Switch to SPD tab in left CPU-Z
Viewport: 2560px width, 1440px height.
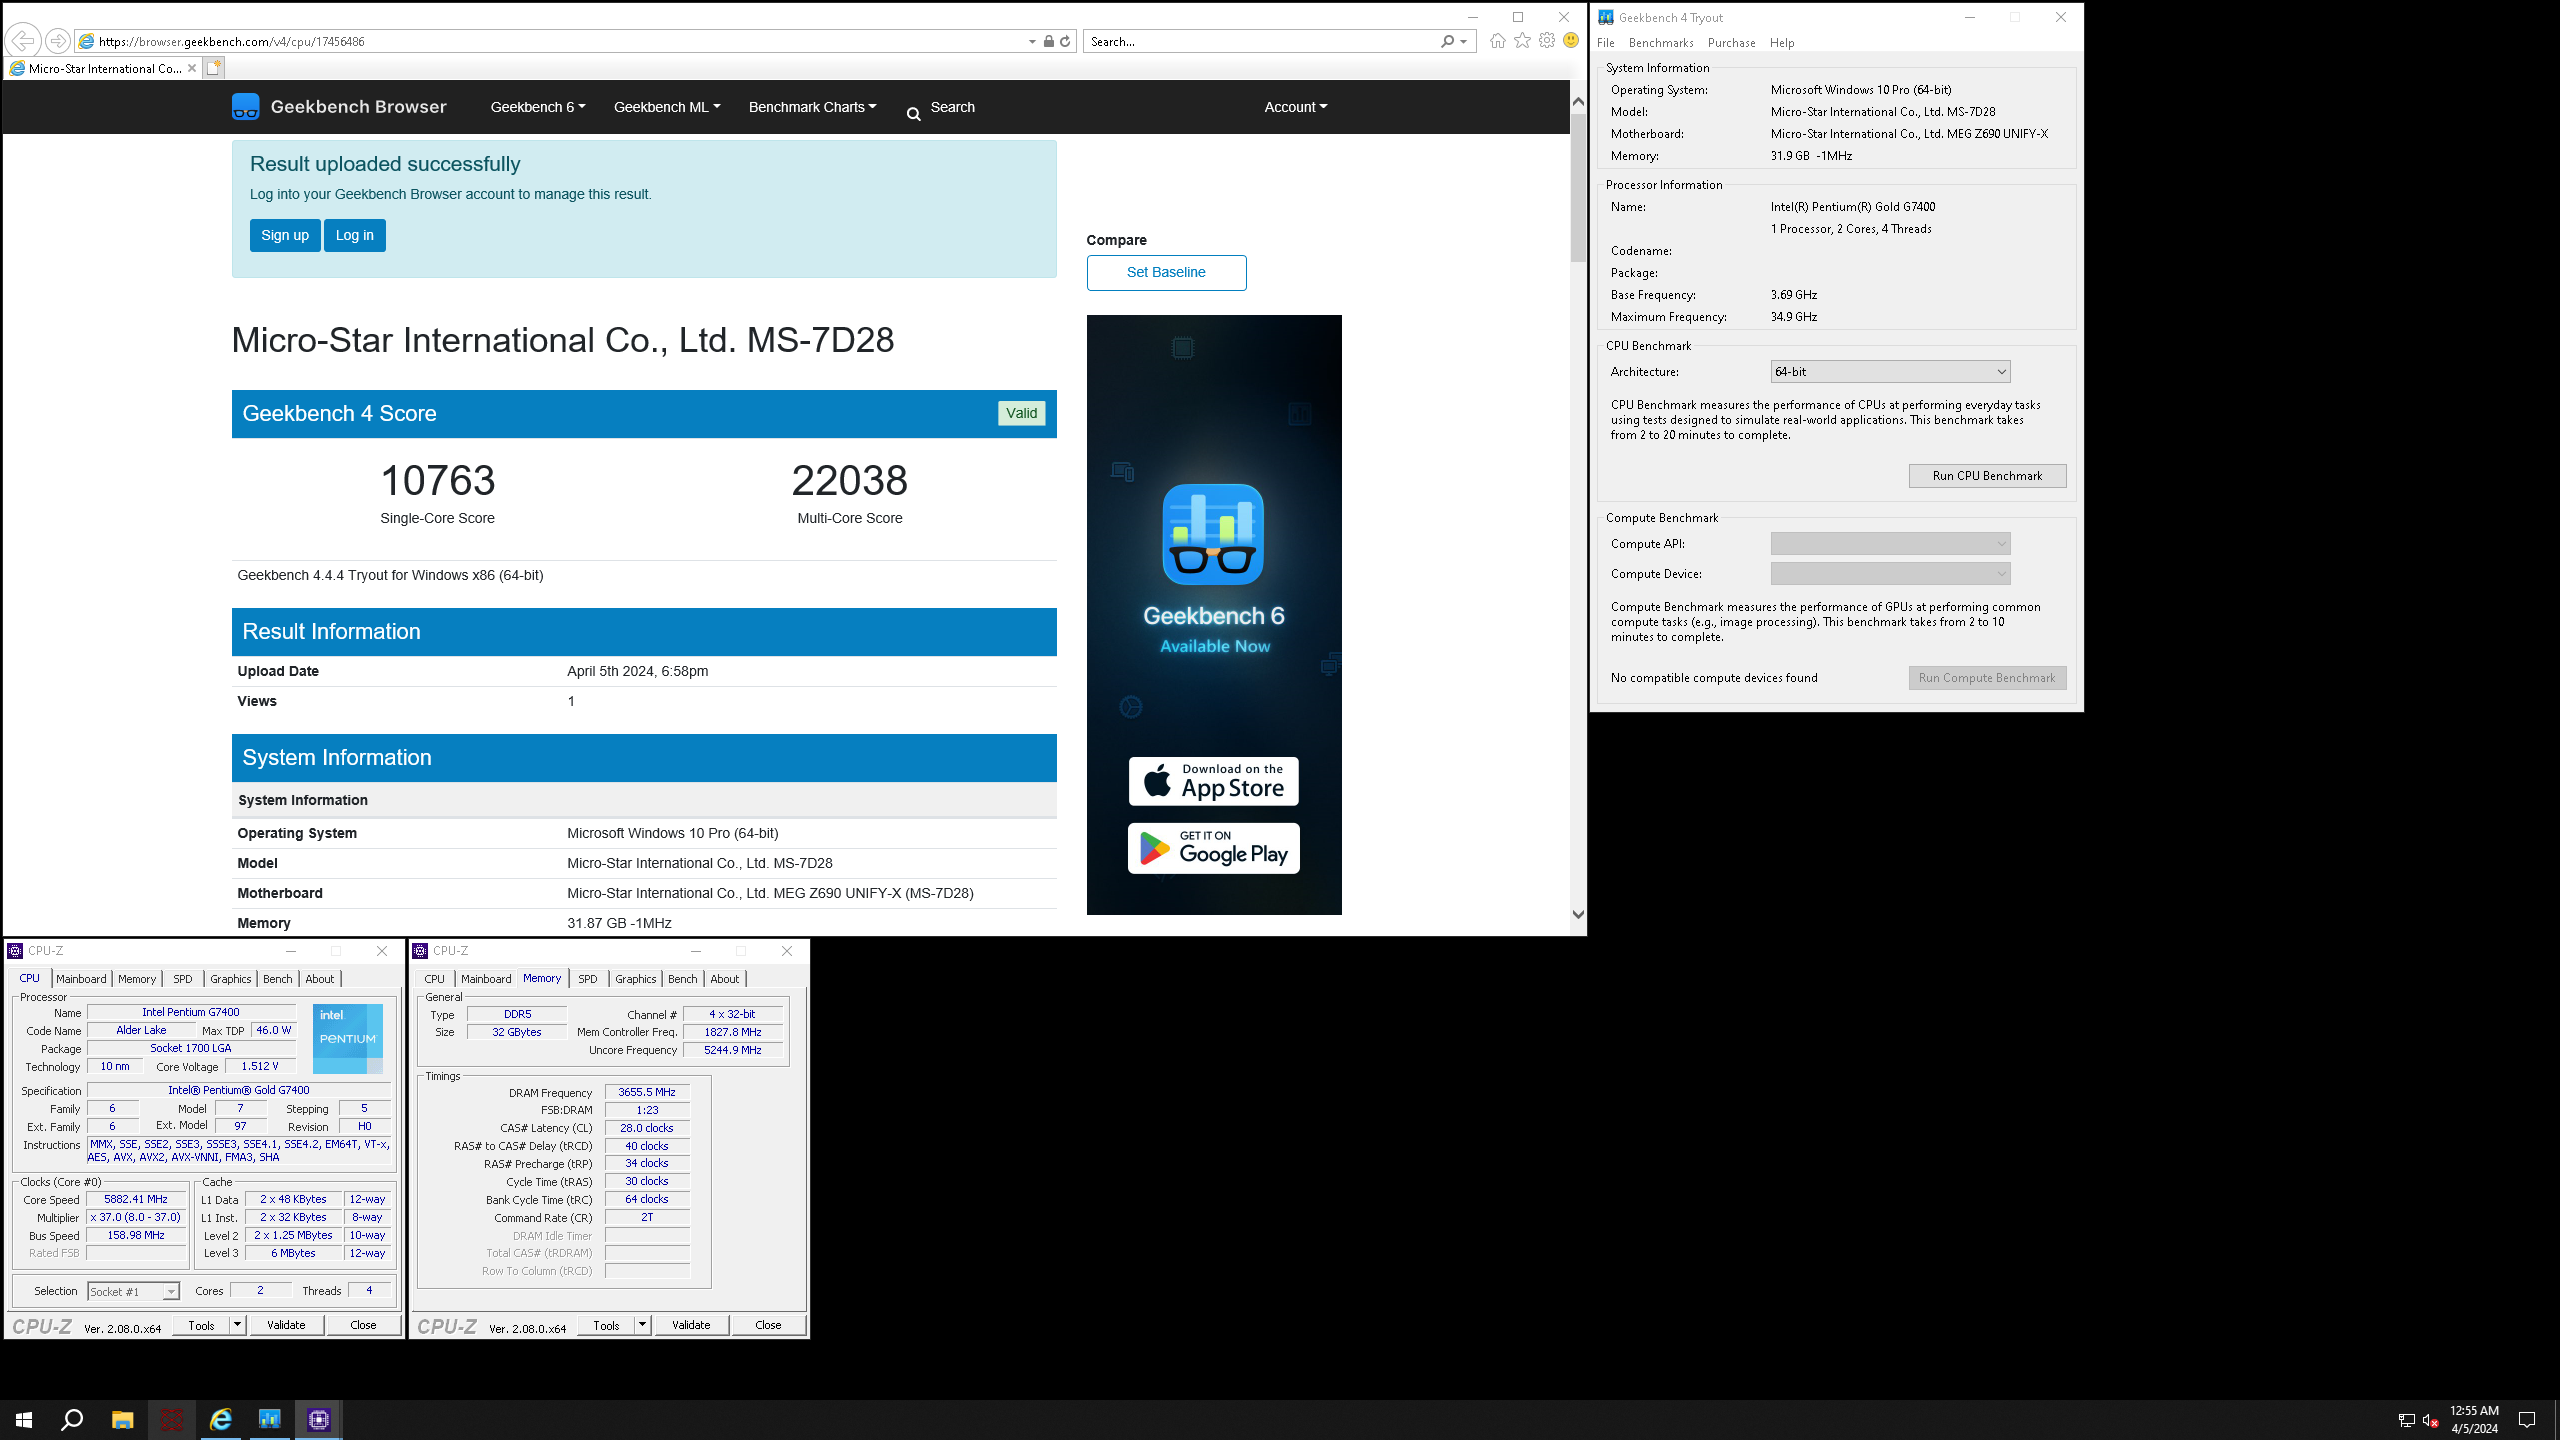[183, 979]
